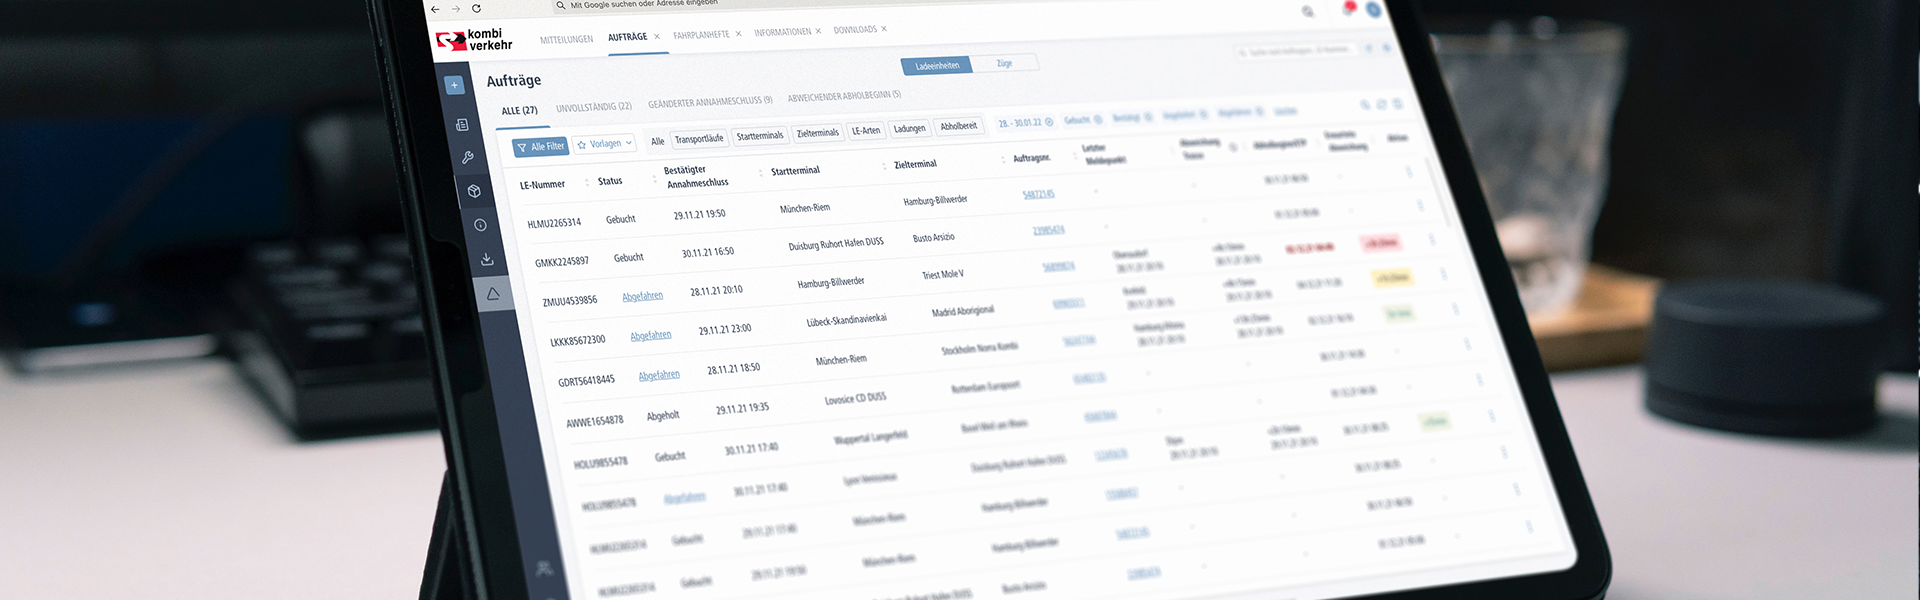The width and height of the screenshot is (1920, 600).
Task: Click the blue plus button in sidebar
Action: (454, 85)
